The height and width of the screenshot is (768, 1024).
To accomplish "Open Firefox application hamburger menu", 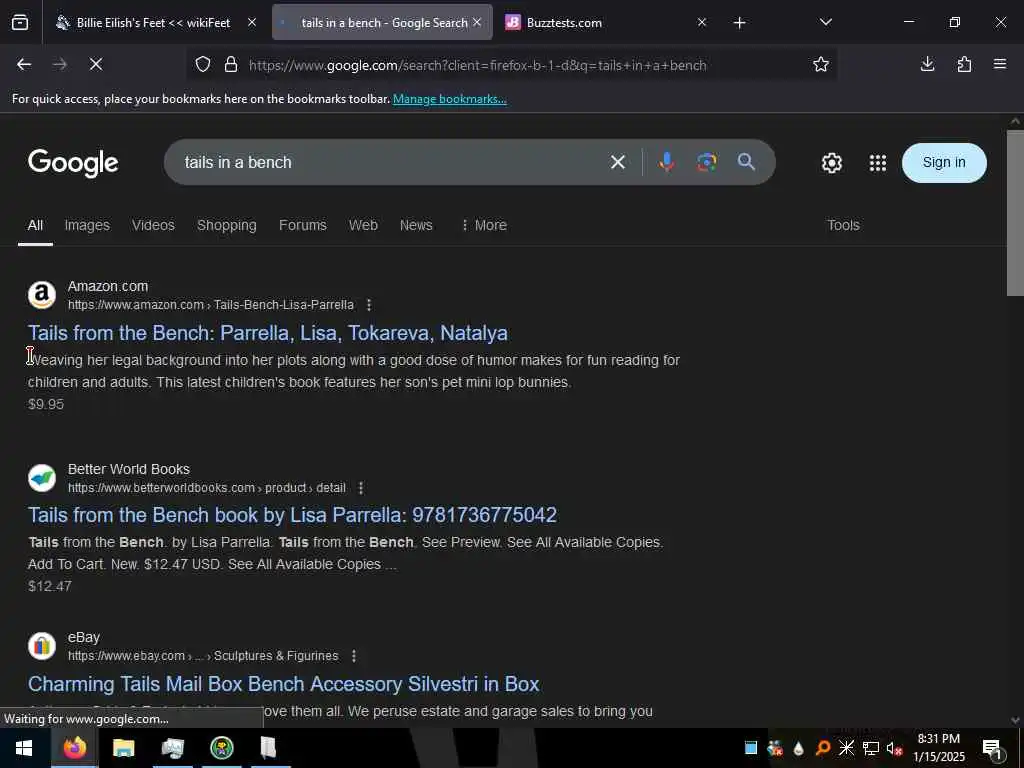I will [x=1000, y=64].
